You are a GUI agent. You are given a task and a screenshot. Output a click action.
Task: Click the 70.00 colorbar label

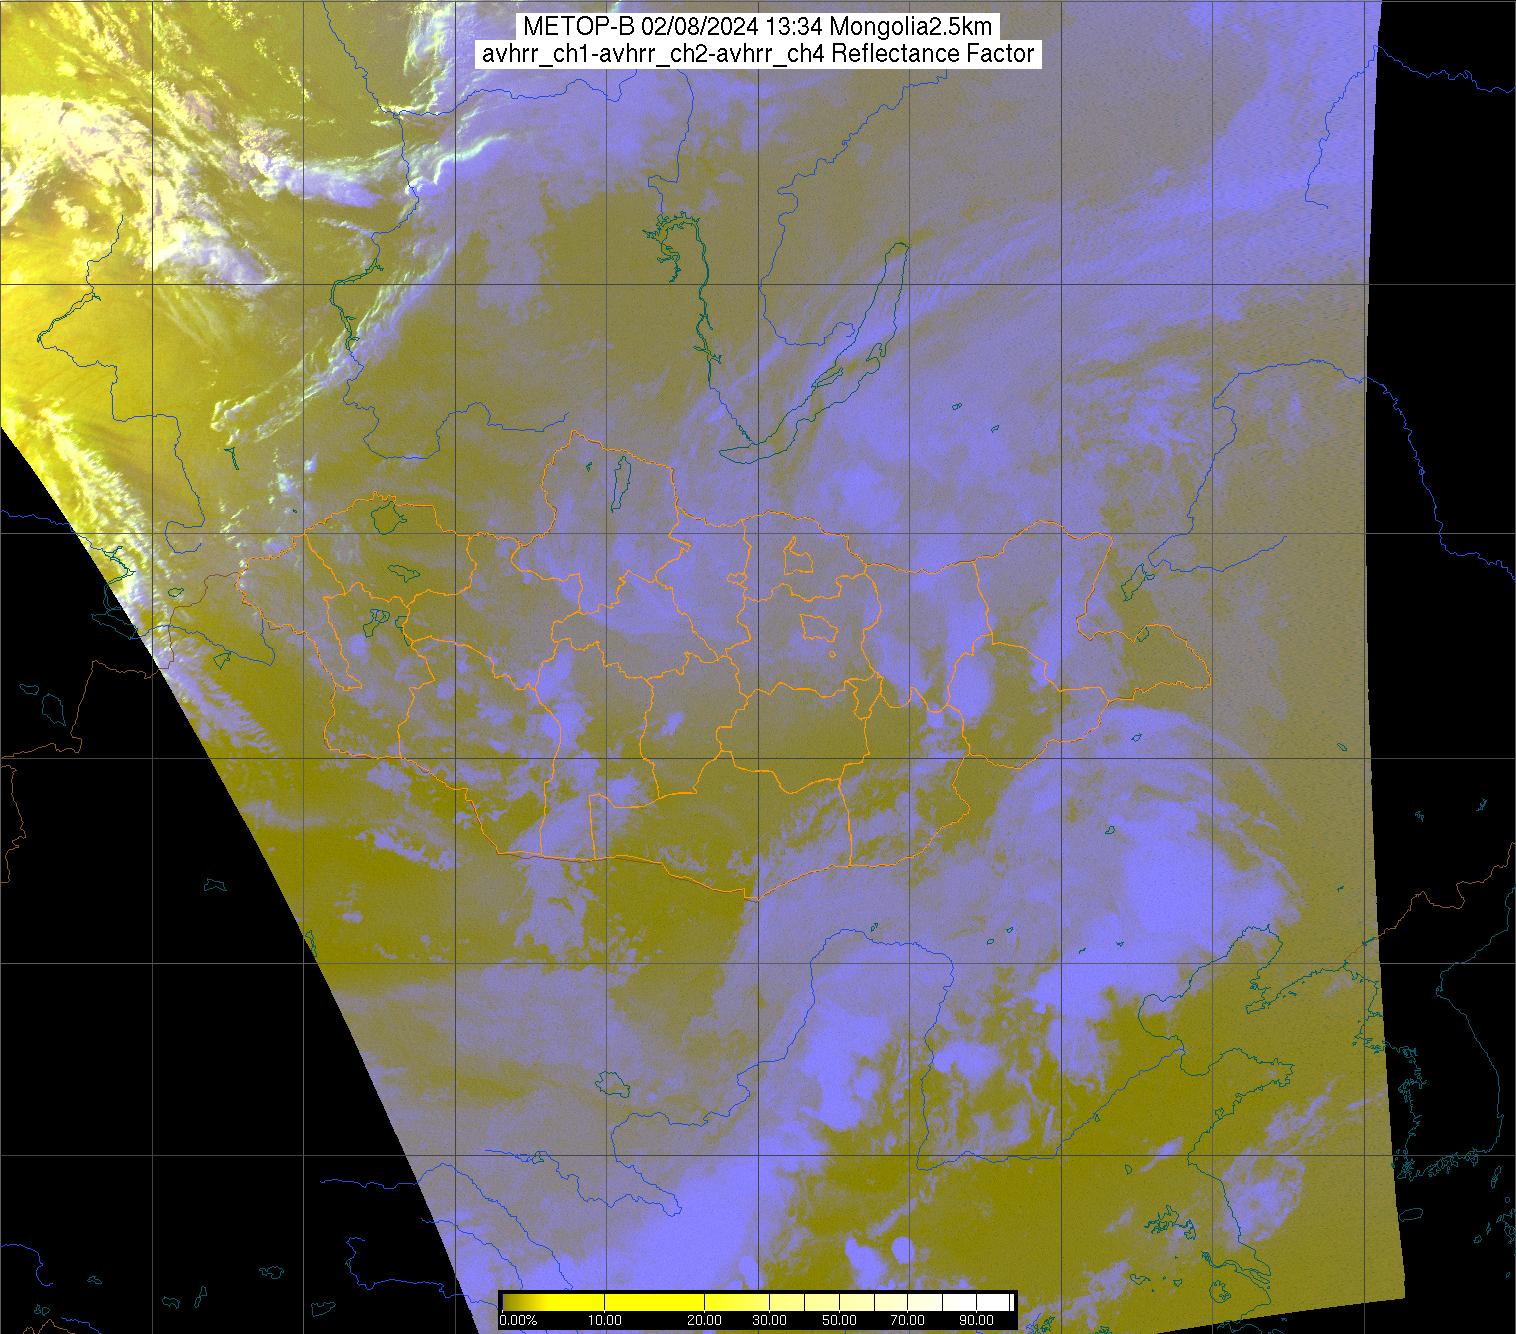click(x=907, y=1320)
